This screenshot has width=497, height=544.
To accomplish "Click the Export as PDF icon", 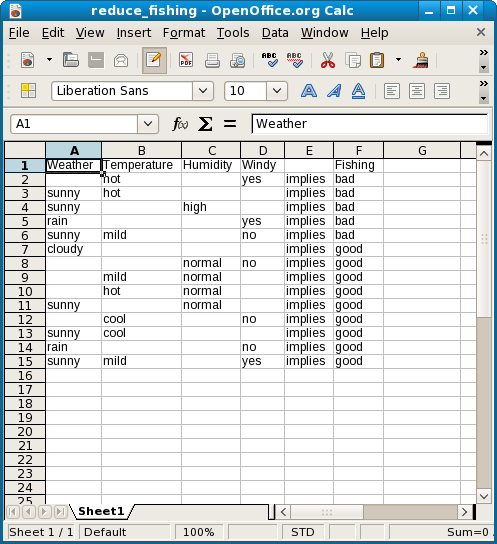I will tap(186, 60).
